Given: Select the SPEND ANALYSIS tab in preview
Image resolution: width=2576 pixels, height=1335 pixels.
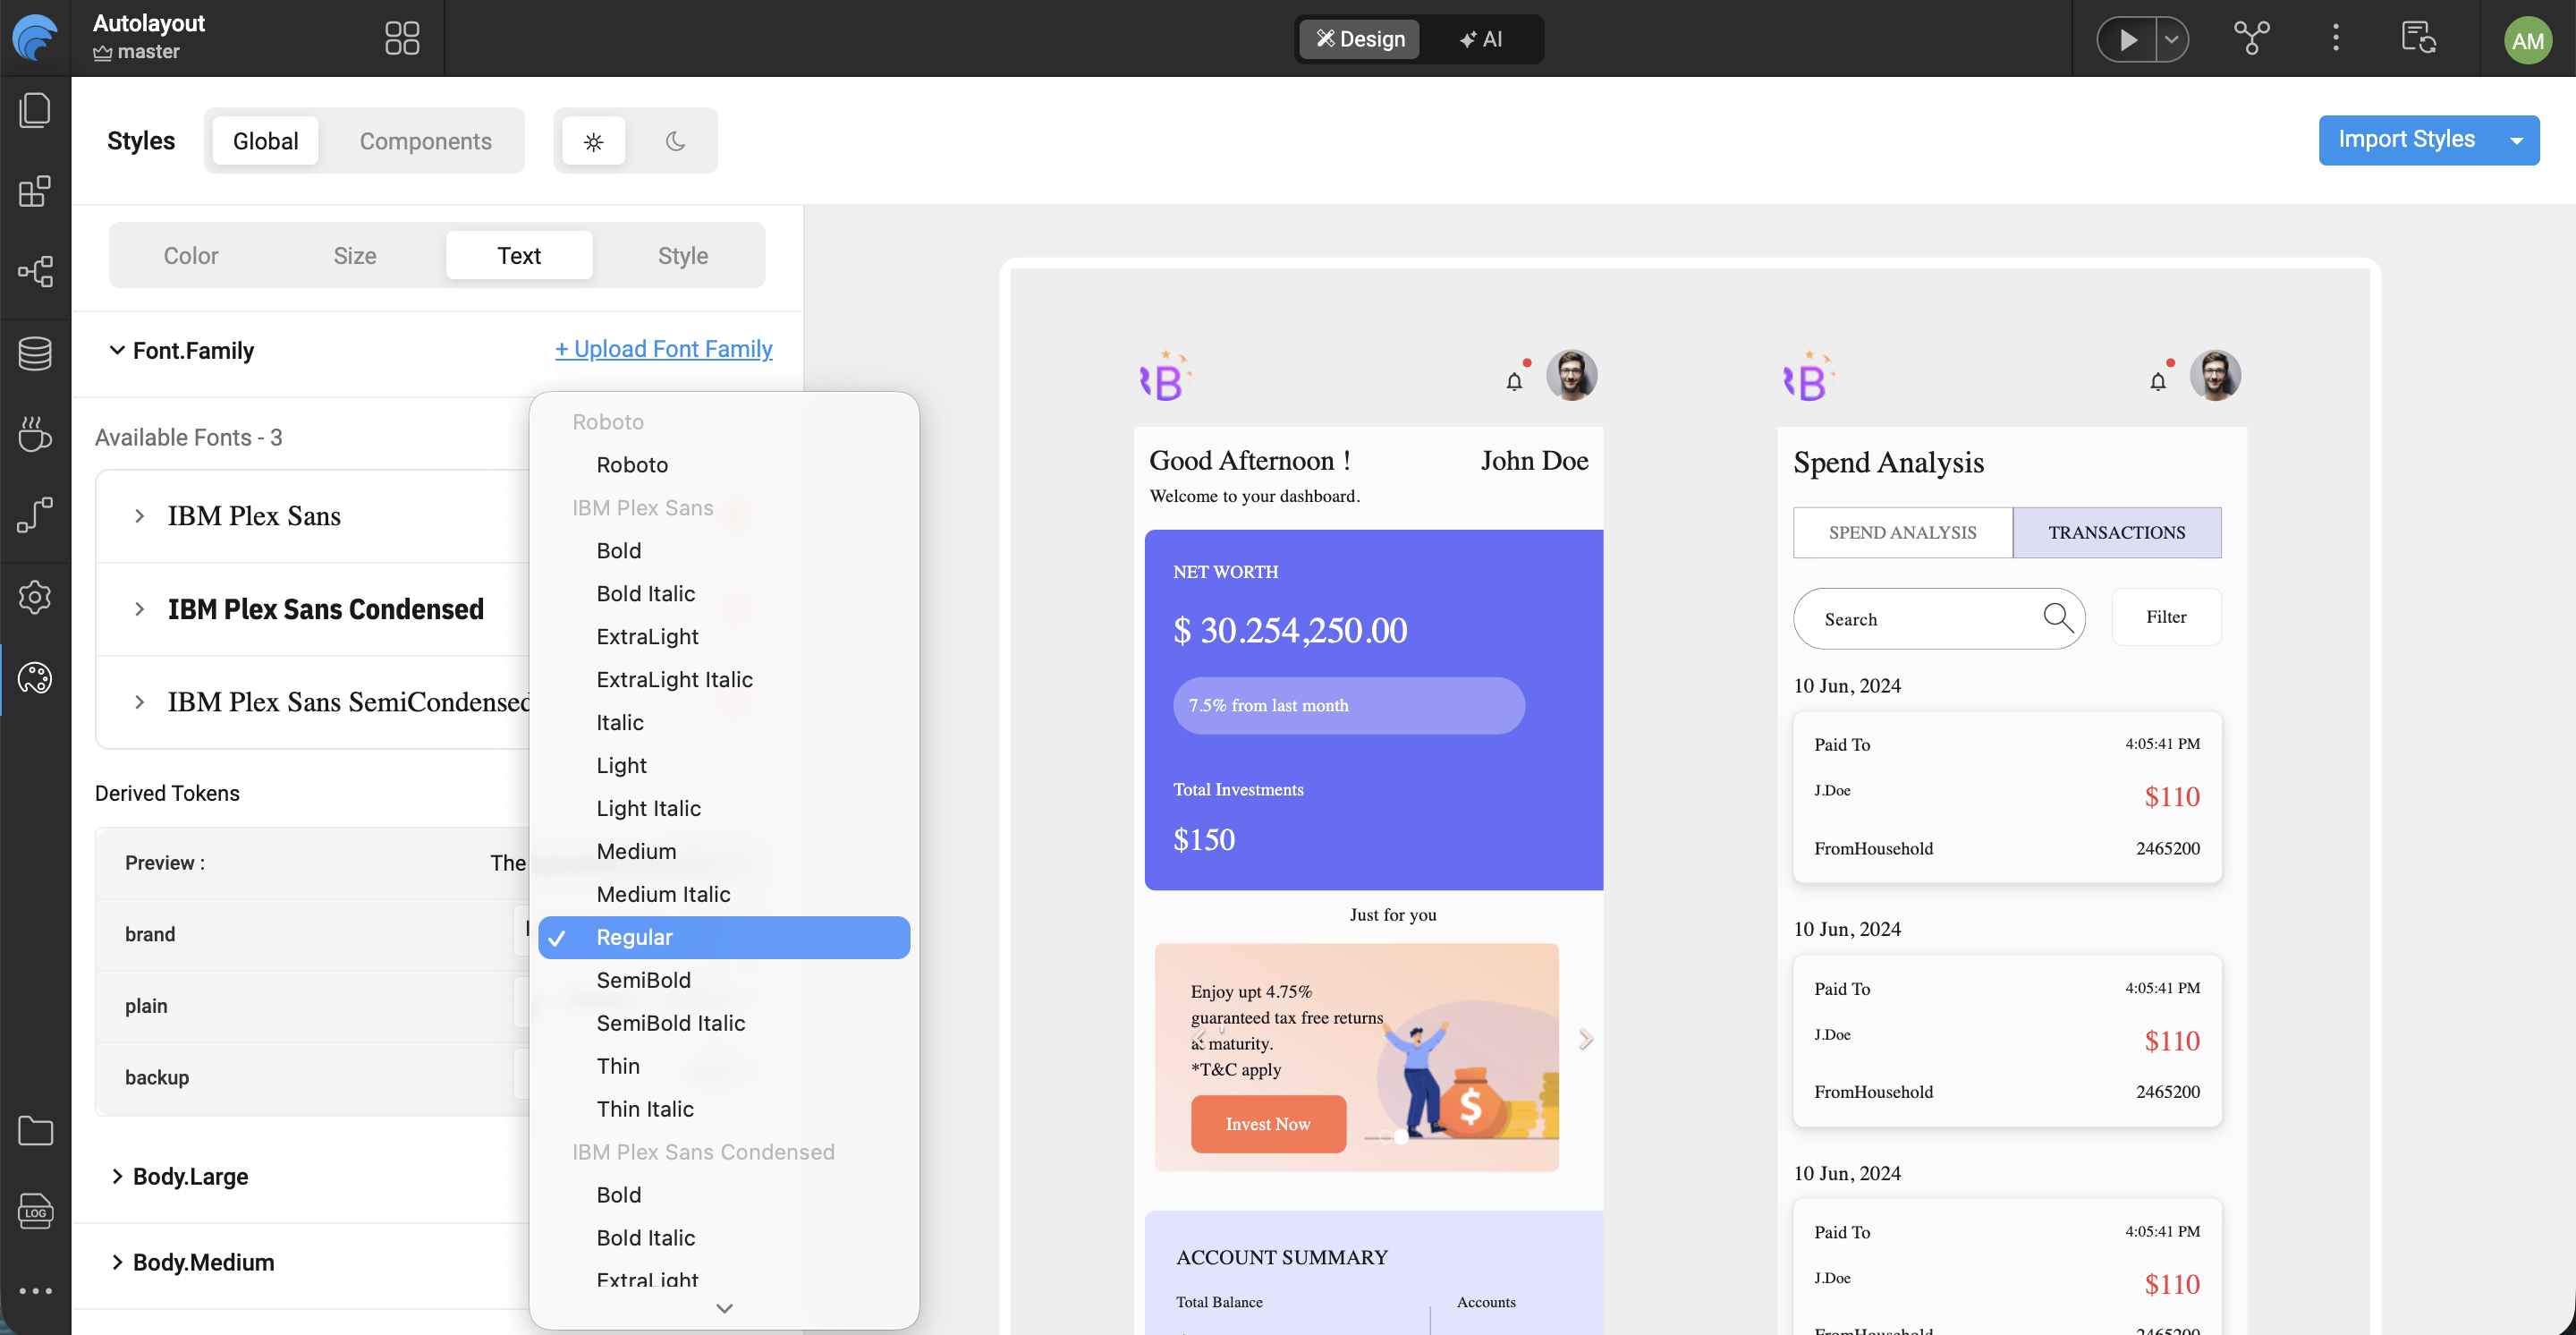Looking at the screenshot, I should coord(1902,533).
